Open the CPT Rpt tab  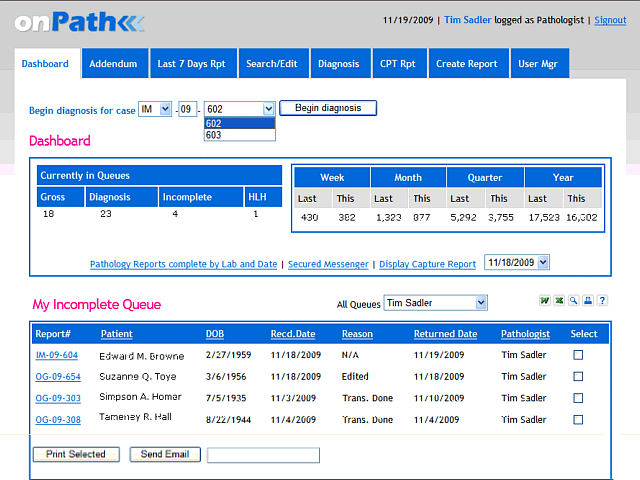pyautogui.click(x=398, y=64)
